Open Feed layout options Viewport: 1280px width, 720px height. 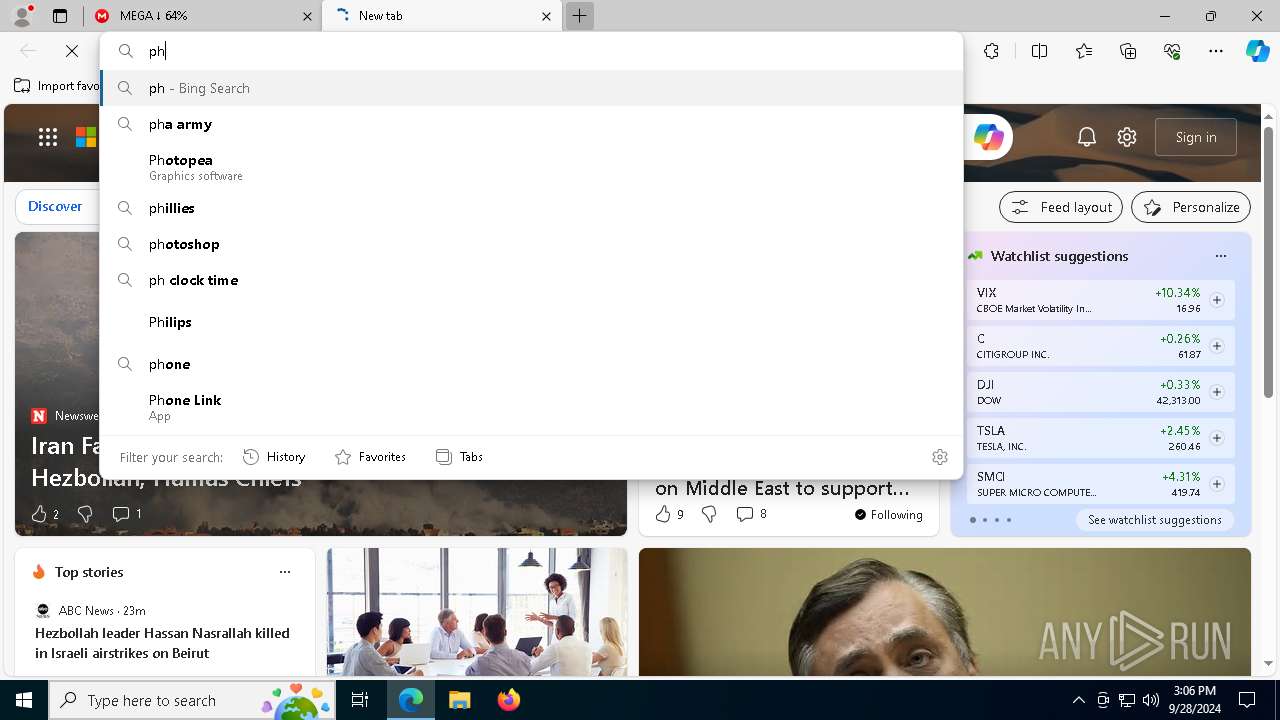(1061, 207)
